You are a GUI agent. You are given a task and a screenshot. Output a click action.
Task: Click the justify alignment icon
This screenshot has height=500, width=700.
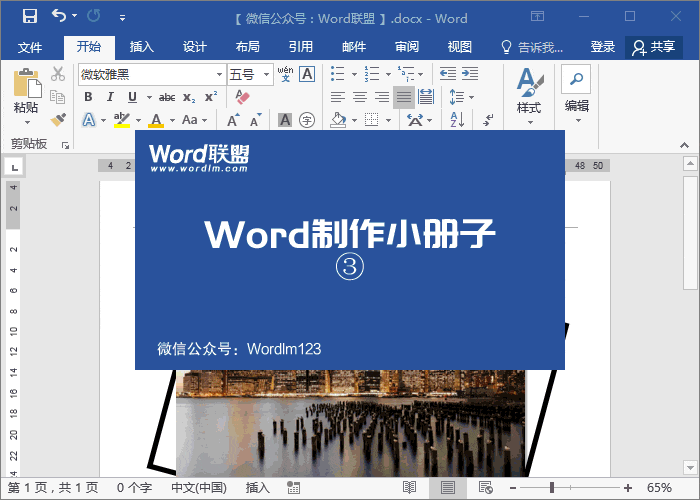point(404,97)
